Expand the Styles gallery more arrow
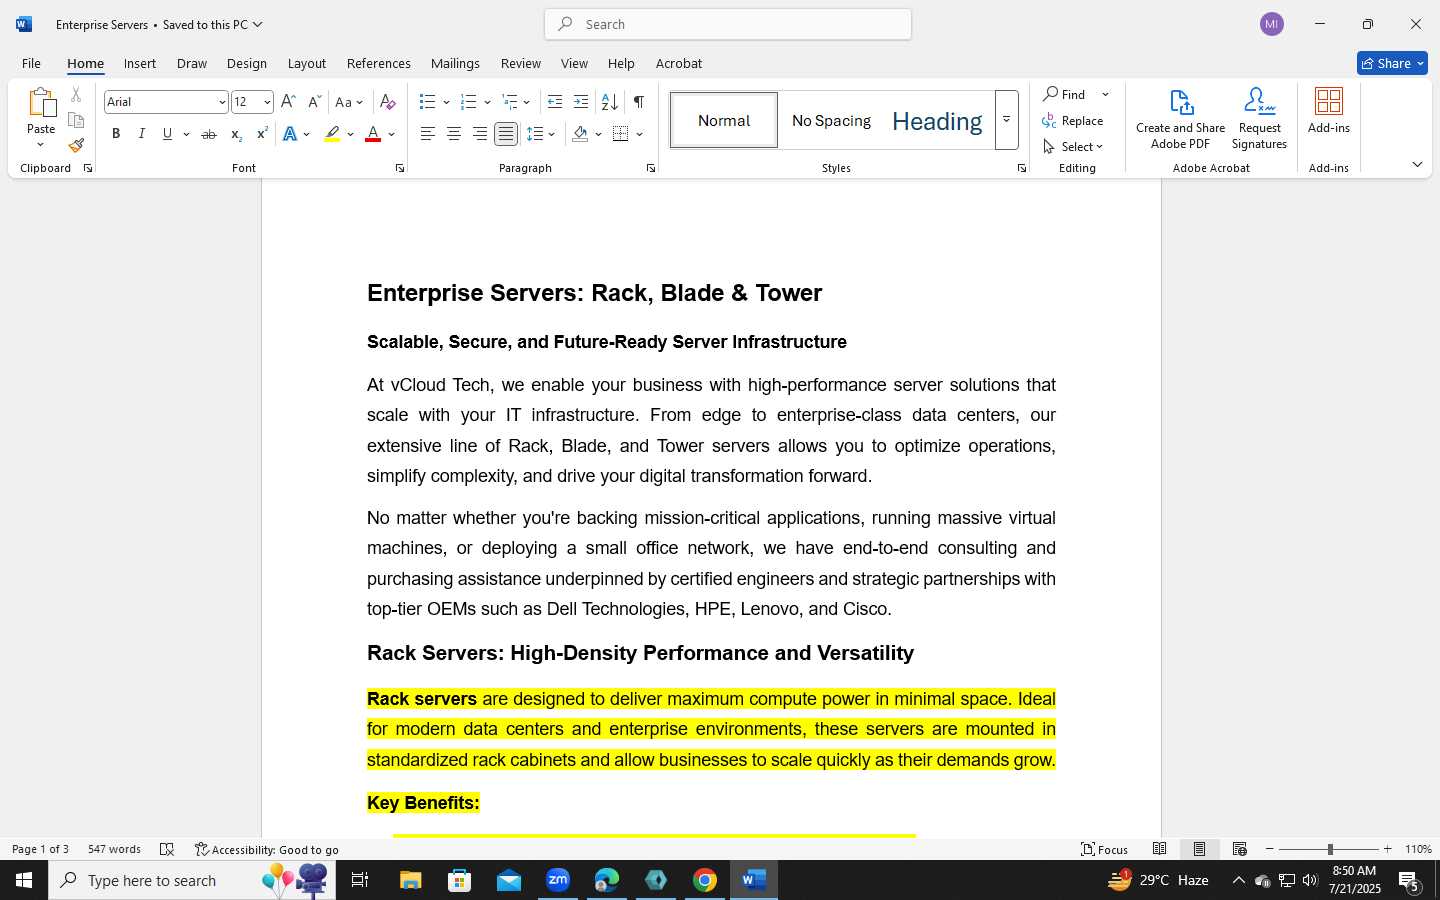Screen dimensions: 1440x900 pos(1007,120)
